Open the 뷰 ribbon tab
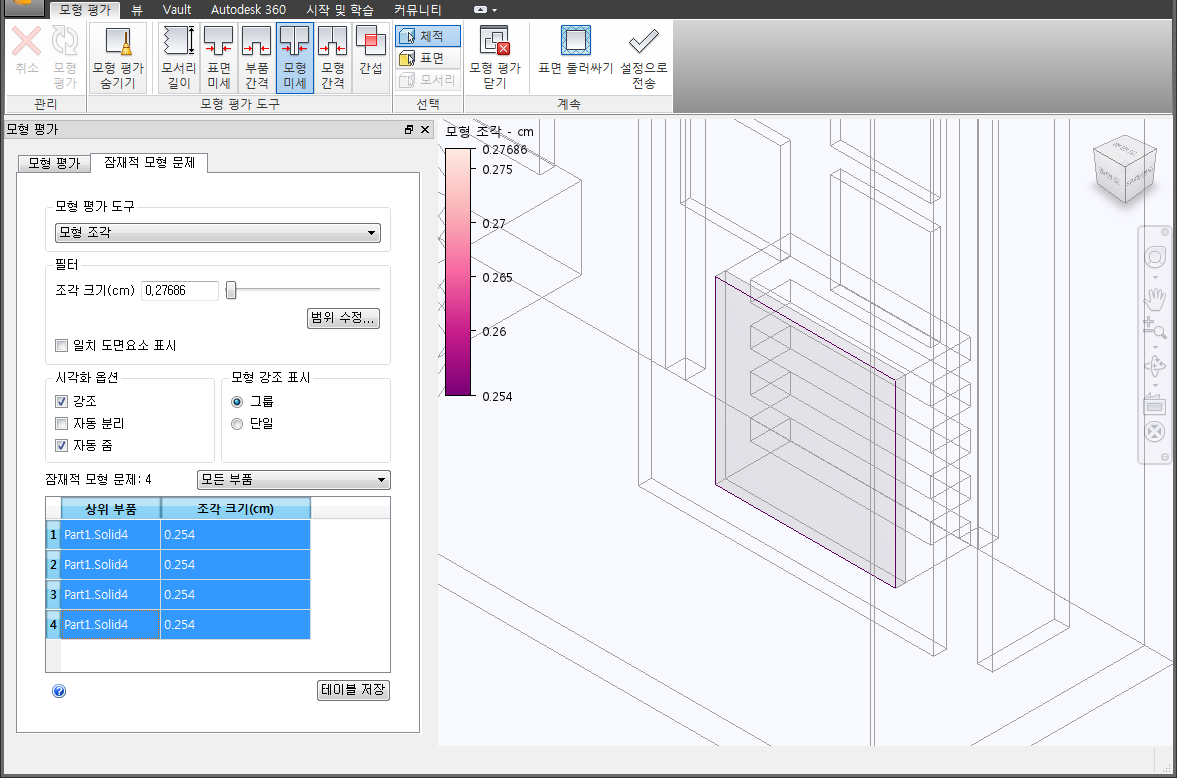 coord(137,11)
